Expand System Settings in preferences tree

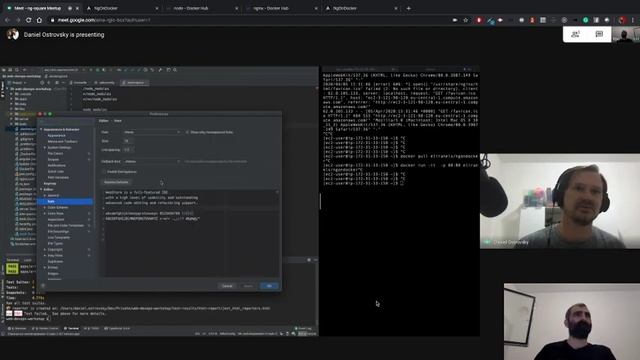point(45,147)
